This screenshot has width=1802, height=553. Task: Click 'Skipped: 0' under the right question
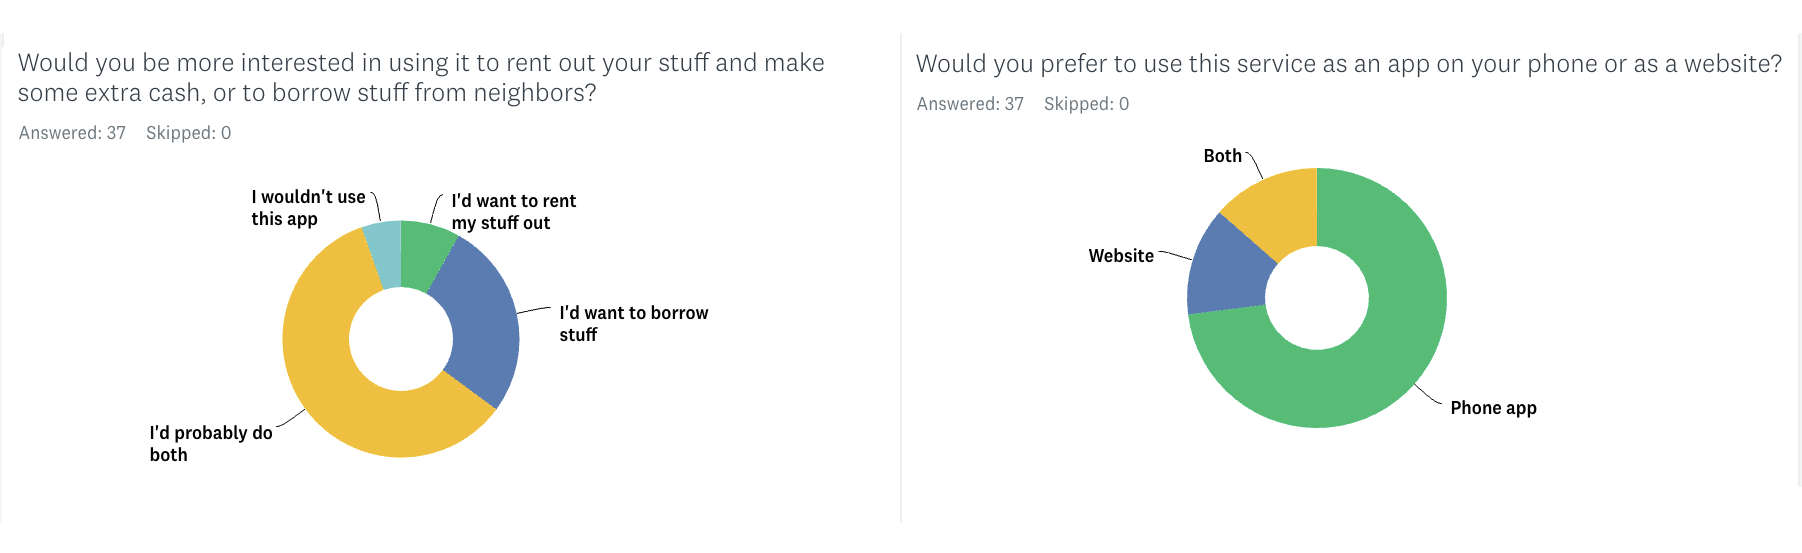coord(1086,104)
